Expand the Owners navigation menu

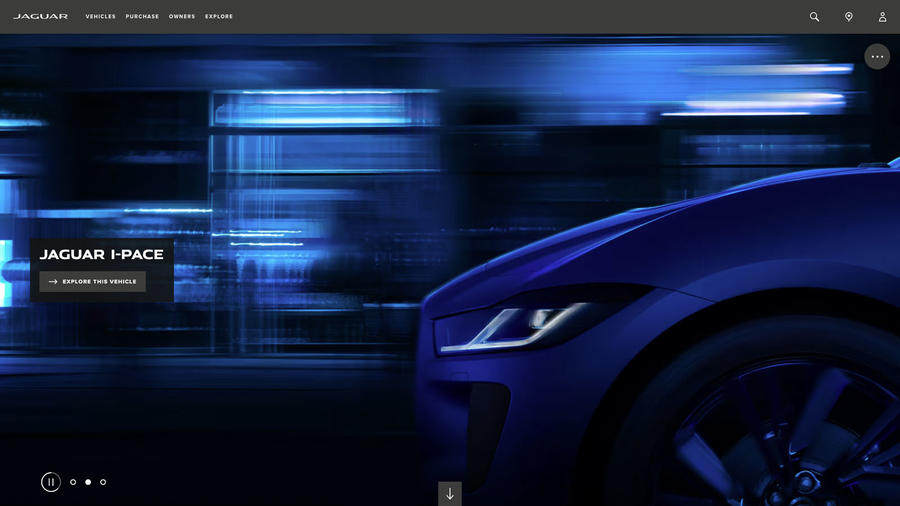pyautogui.click(x=181, y=17)
